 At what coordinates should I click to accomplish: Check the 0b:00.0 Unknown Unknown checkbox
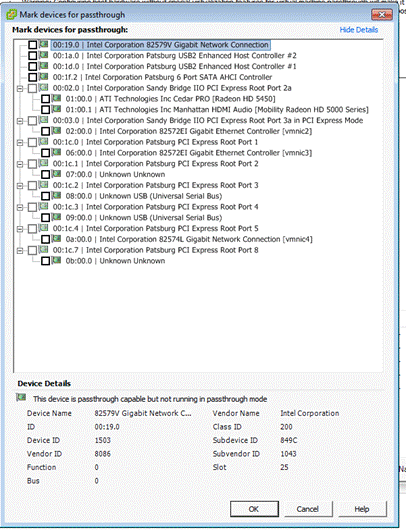coord(46,261)
